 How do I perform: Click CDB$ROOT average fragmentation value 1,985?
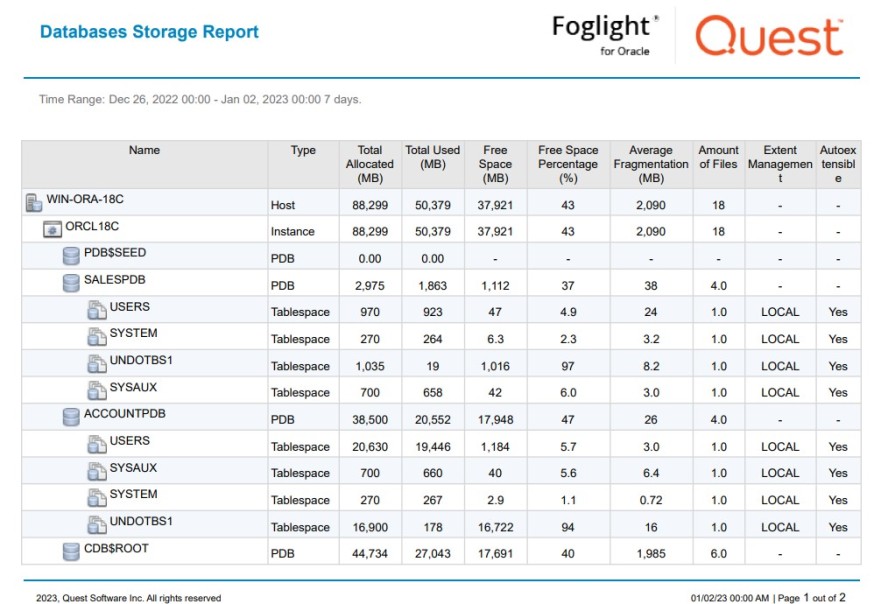[x=651, y=554]
